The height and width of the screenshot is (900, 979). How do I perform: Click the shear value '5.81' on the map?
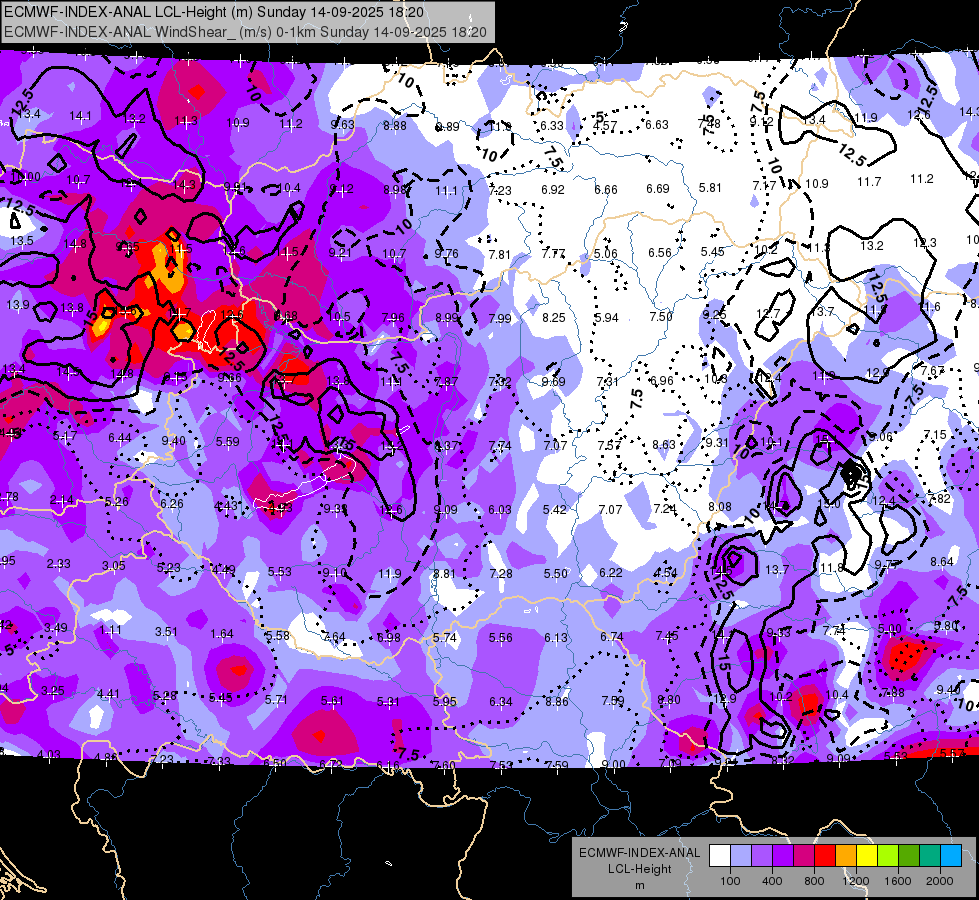coord(710,187)
